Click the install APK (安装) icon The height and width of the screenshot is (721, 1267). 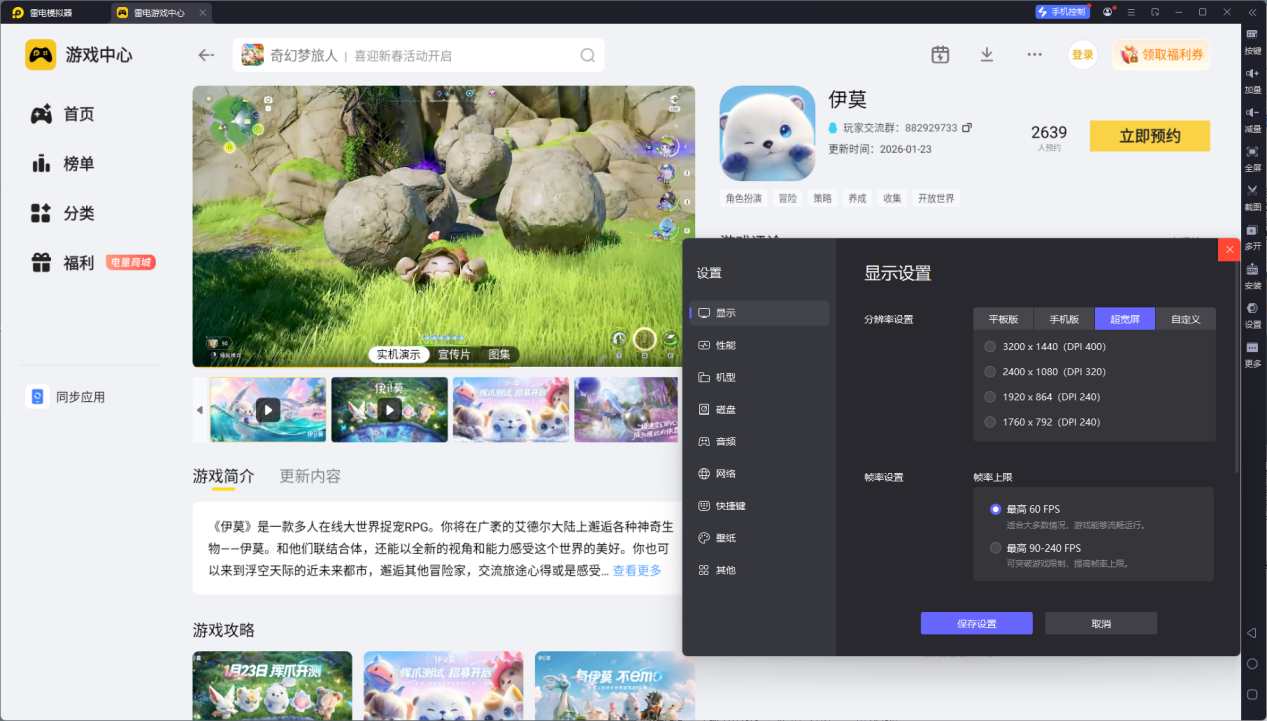[1252, 275]
